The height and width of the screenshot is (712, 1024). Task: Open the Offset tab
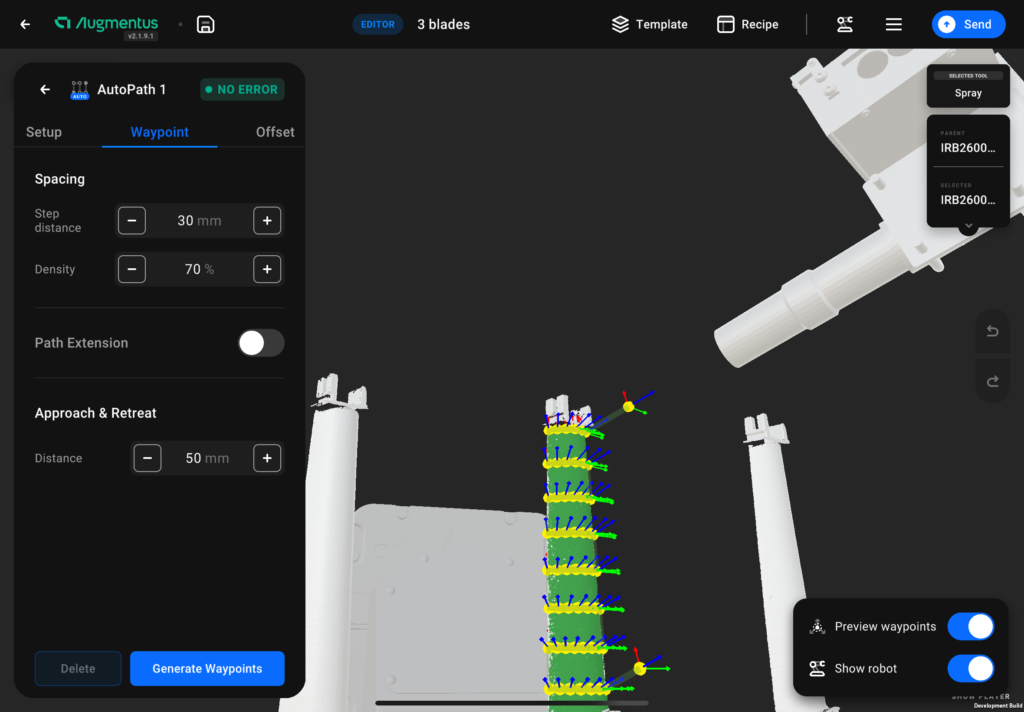274,131
